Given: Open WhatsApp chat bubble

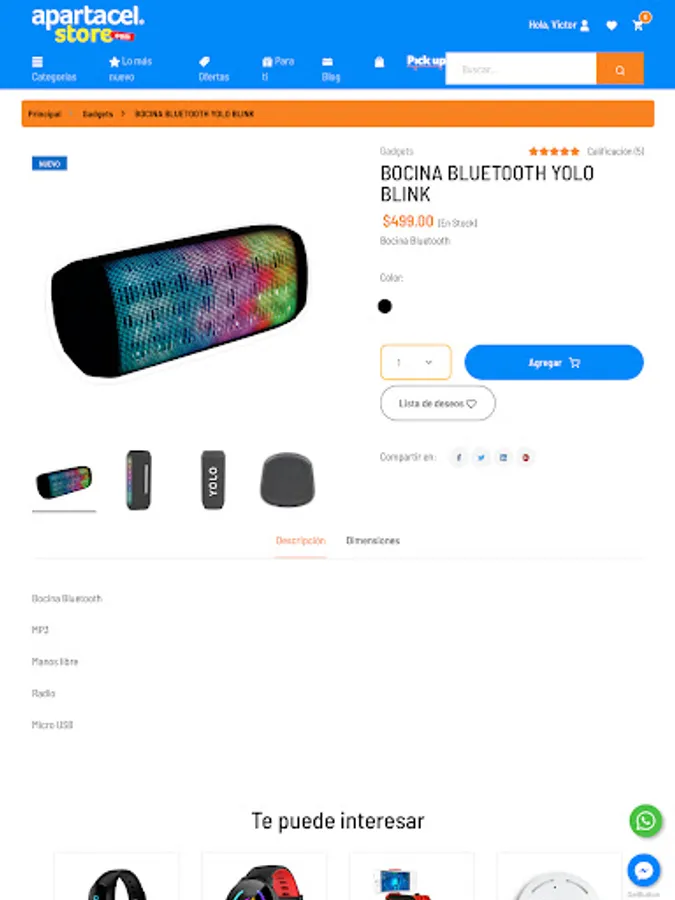Looking at the screenshot, I should click(646, 821).
